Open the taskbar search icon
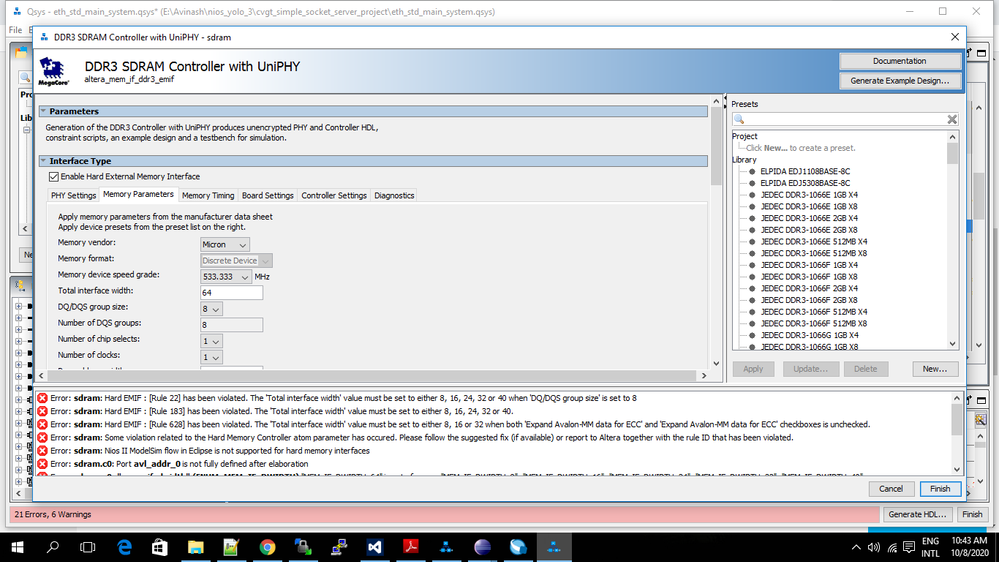This screenshot has width=999, height=562. [x=53, y=547]
